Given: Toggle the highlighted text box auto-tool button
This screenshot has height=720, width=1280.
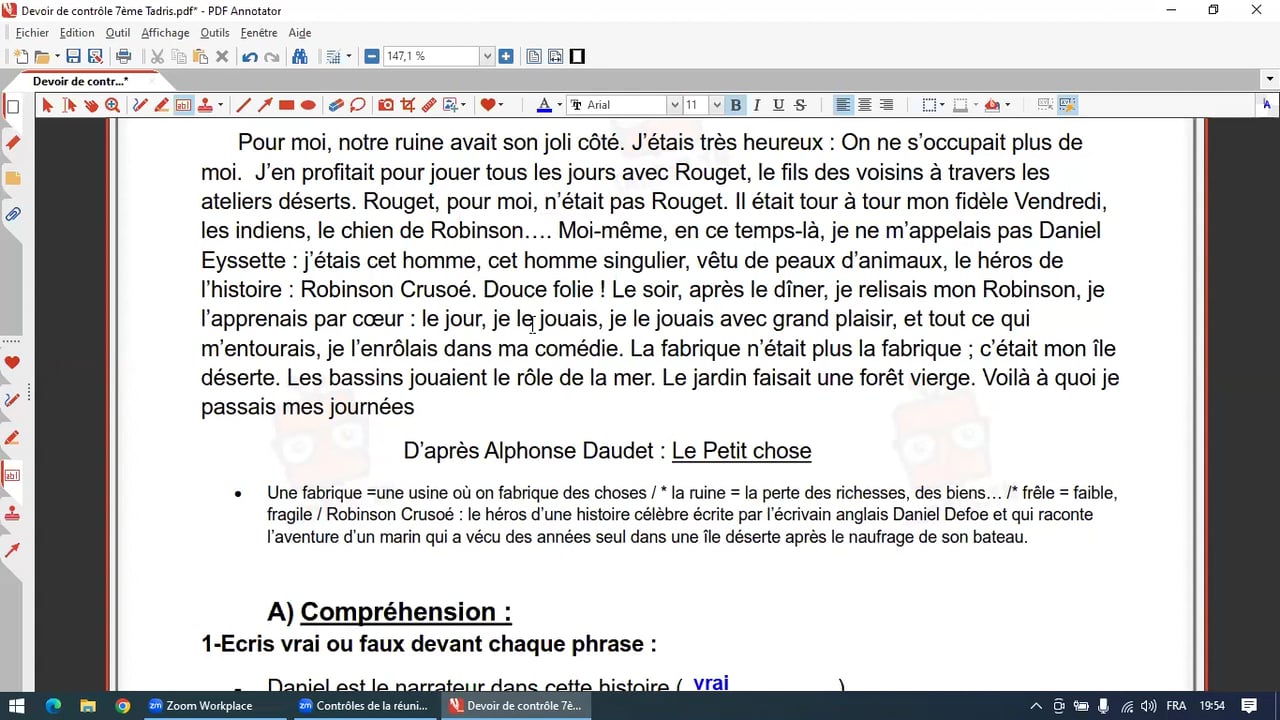Looking at the screenshot, I should (x=1067, y=105).
